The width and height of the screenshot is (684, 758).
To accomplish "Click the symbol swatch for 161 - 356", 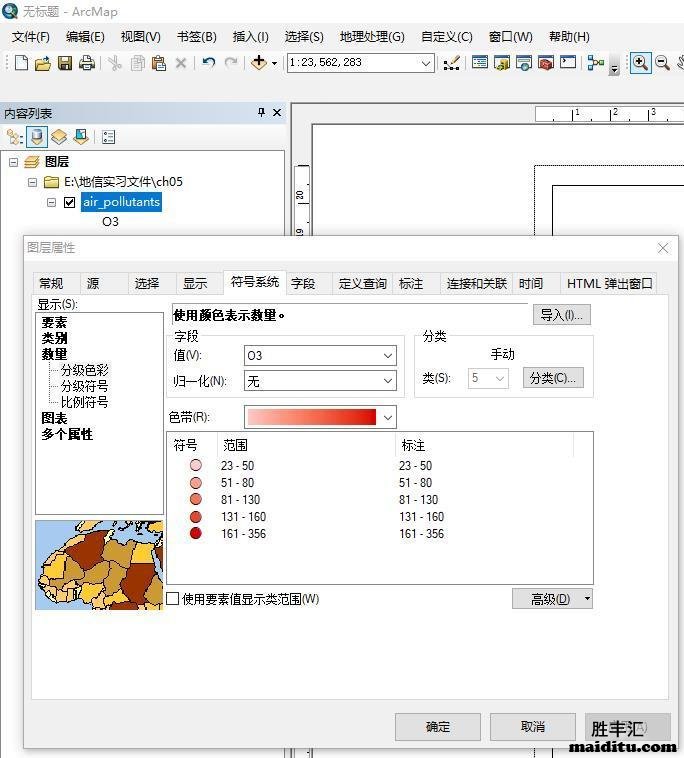I will pyautogui.click(x=196, y=533).
